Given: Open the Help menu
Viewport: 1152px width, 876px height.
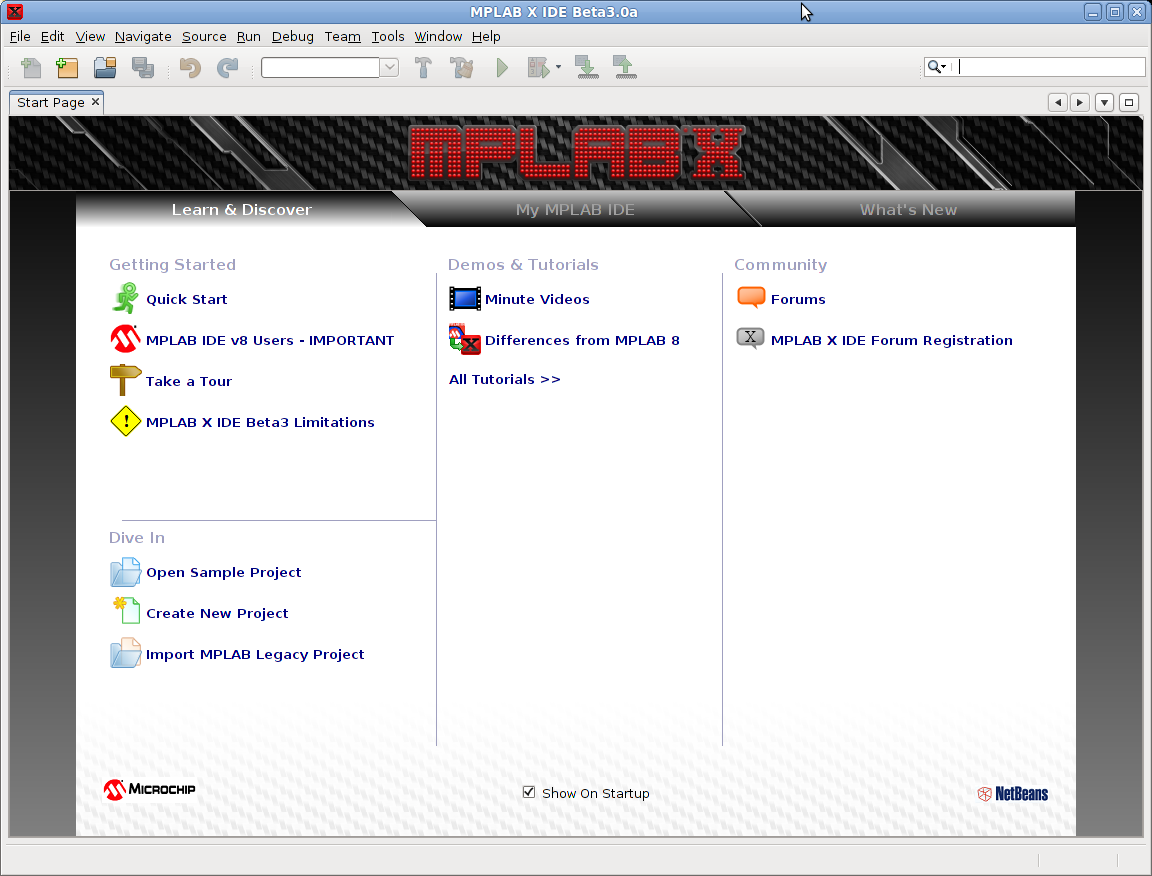Looking at the screenshot, I should [486, 36].
